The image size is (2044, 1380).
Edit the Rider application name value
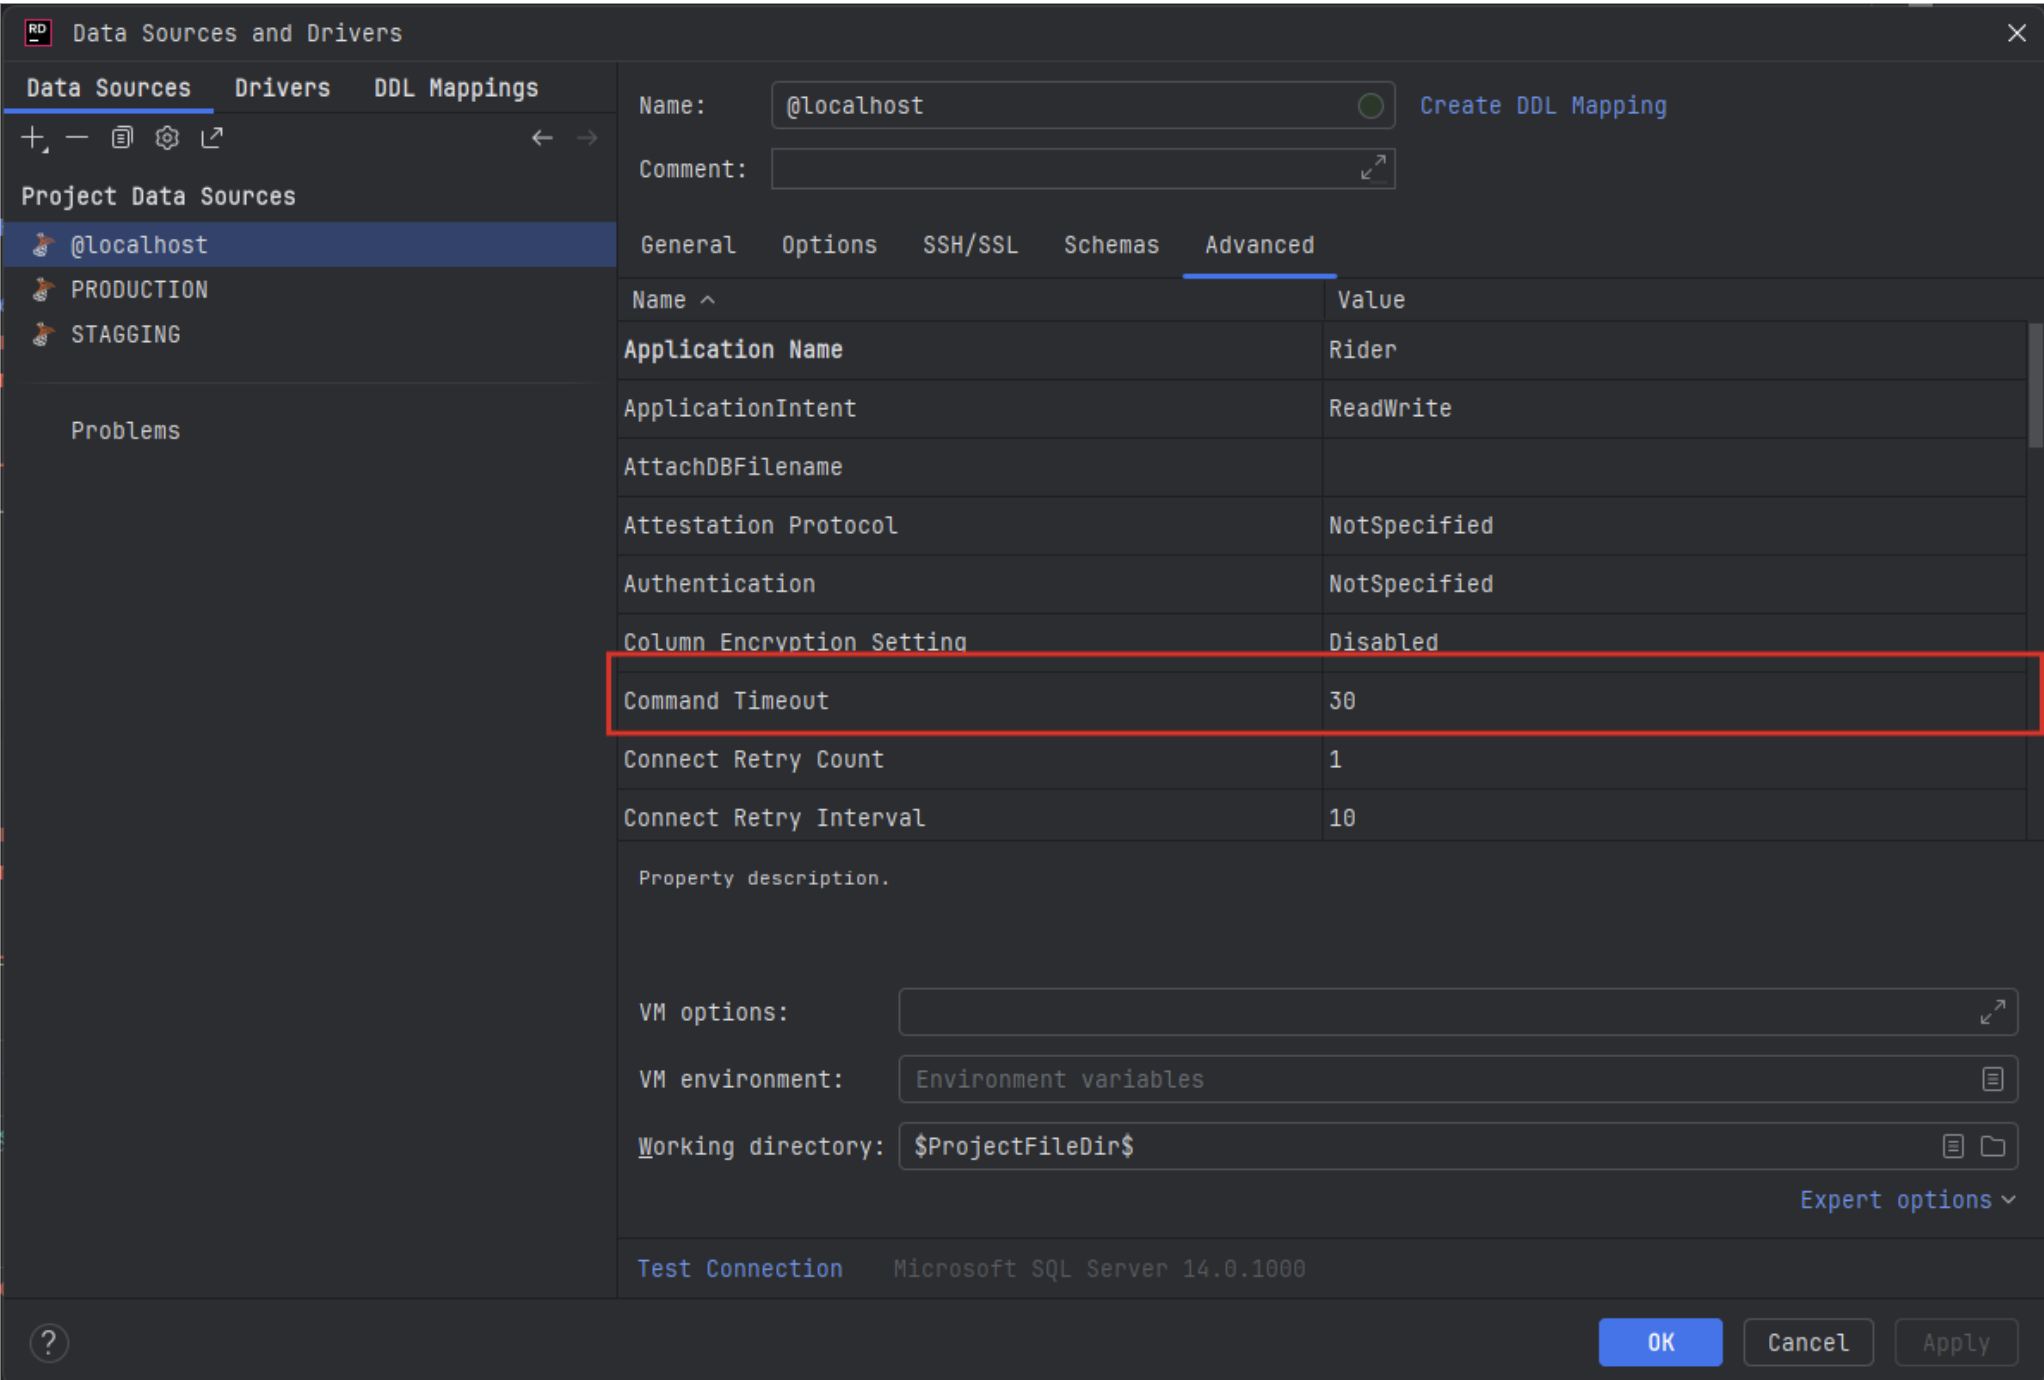[1675, 350]
